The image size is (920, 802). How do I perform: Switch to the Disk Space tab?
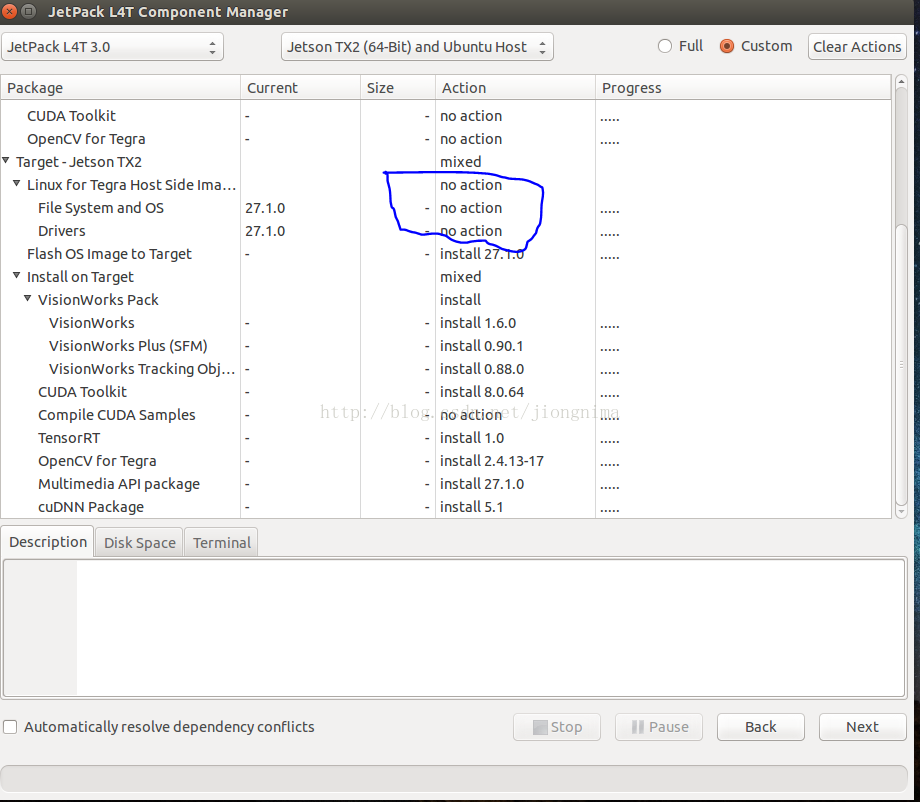(140, 543)
